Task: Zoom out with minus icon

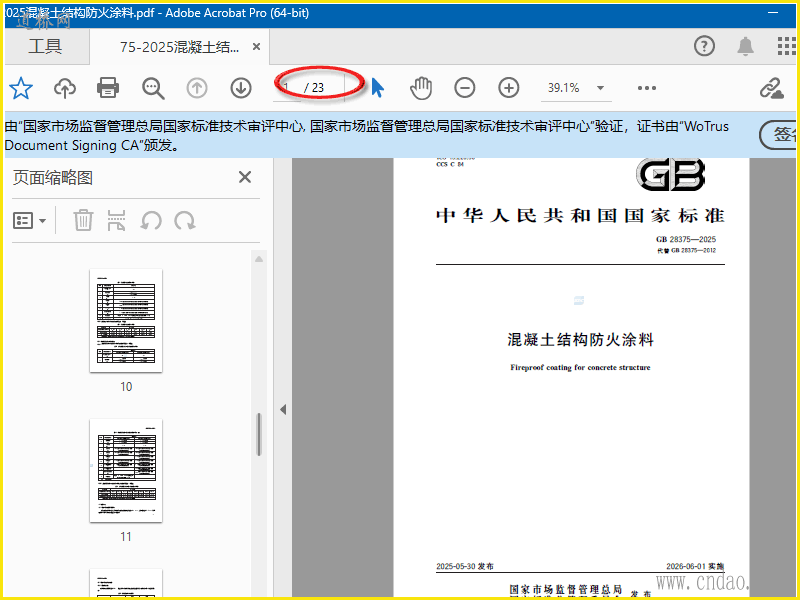Action: pos(465,88)
